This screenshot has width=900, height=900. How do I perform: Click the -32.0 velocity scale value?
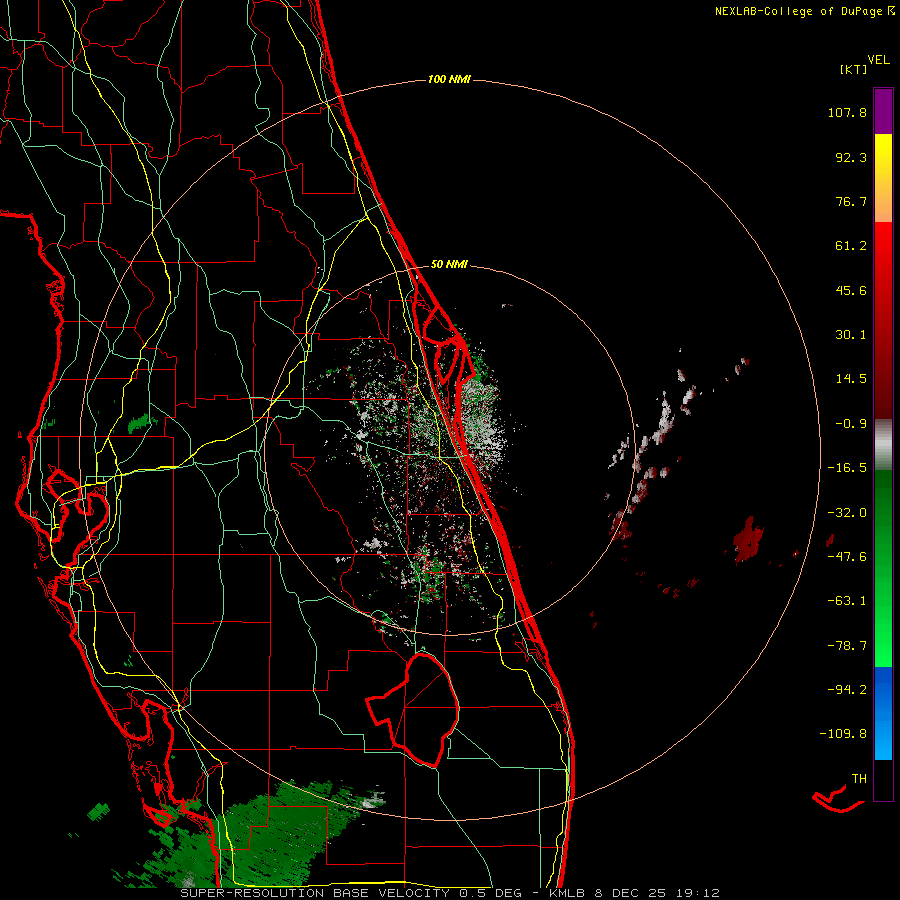pyautogui.click(x=847, y=513)
